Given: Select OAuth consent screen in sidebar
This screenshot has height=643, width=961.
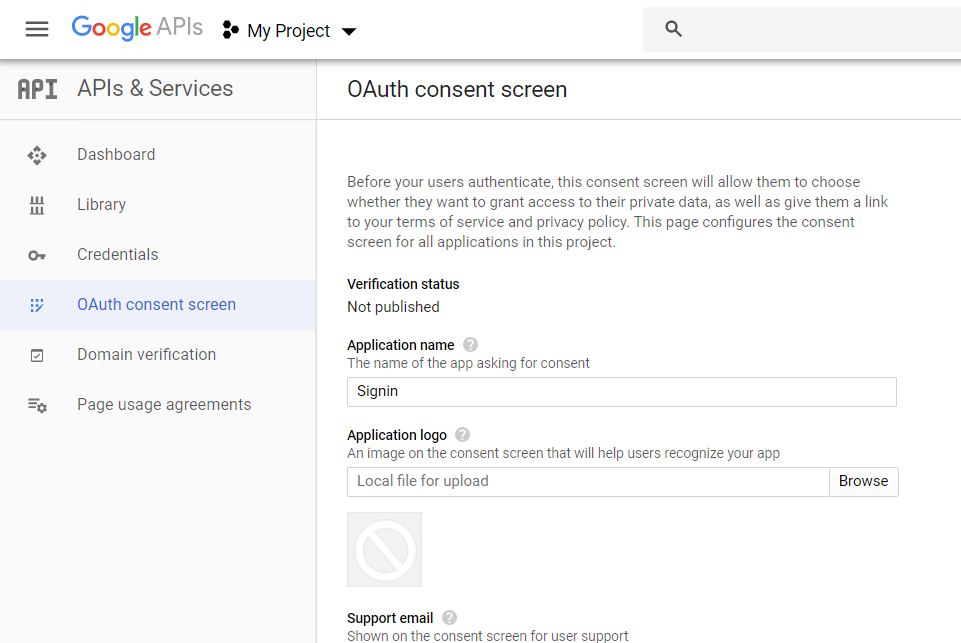Looking at the screenshot, I should tap(158, 305).
